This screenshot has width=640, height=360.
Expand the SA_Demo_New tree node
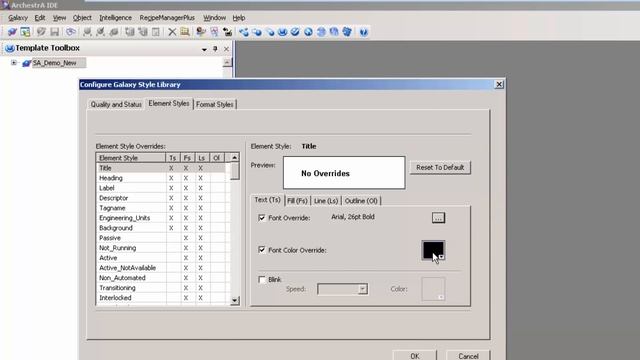[x=14, y=63]
